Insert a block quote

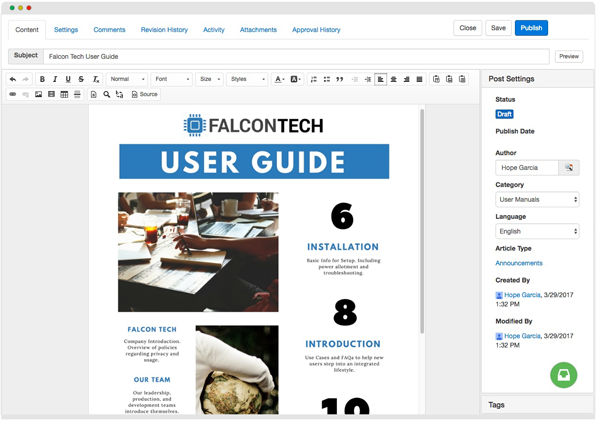[x=339, y=79]
